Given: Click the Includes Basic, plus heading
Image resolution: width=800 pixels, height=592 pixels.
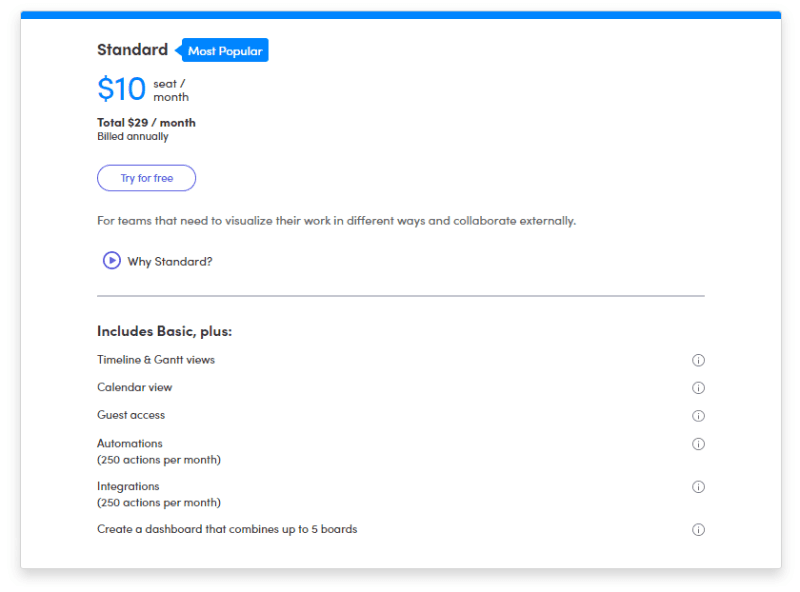Looking at the screenshot, I should click(164, 331).
